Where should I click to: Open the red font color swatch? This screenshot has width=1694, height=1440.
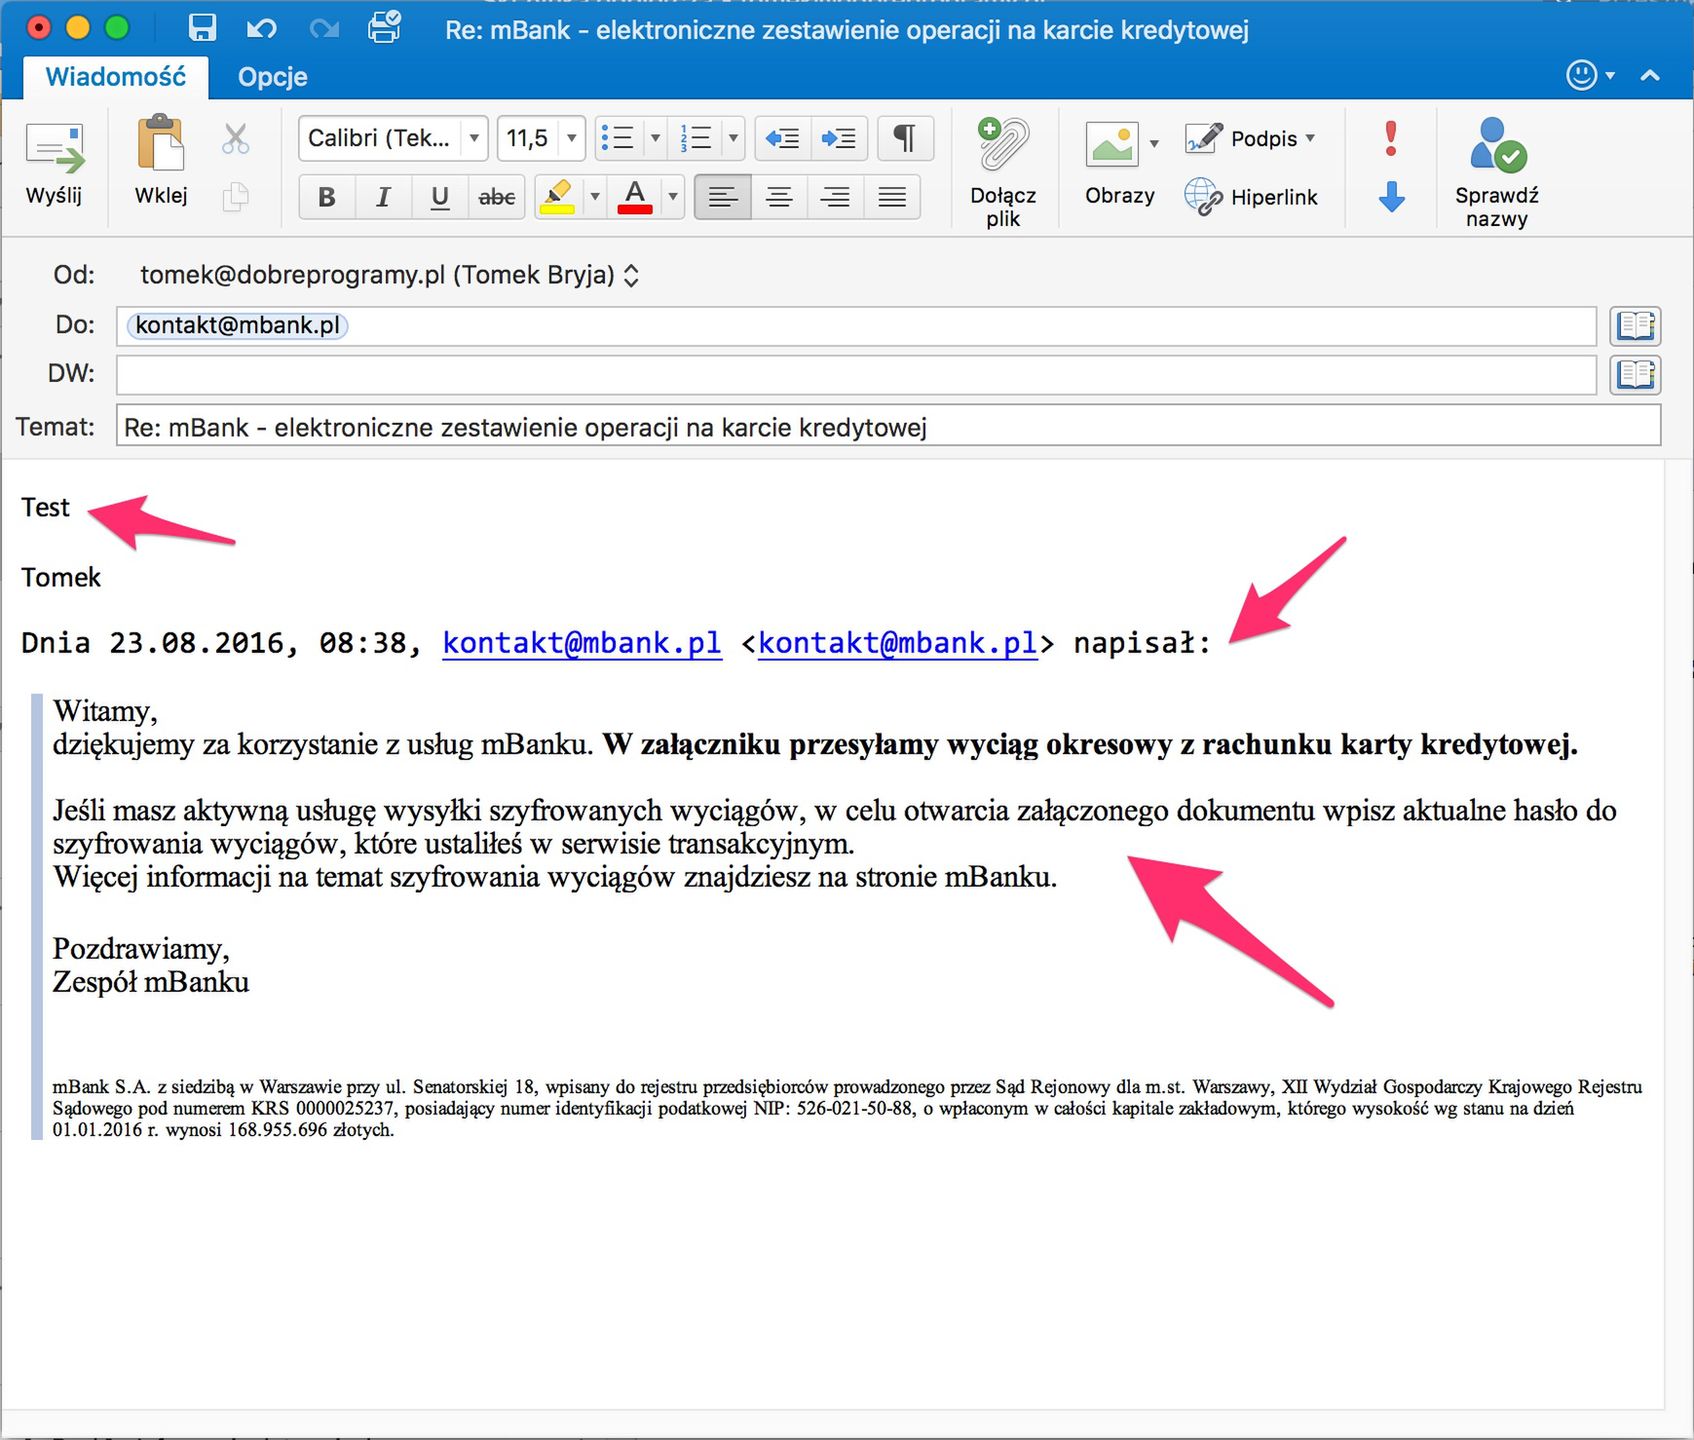[x=635, y=197]
